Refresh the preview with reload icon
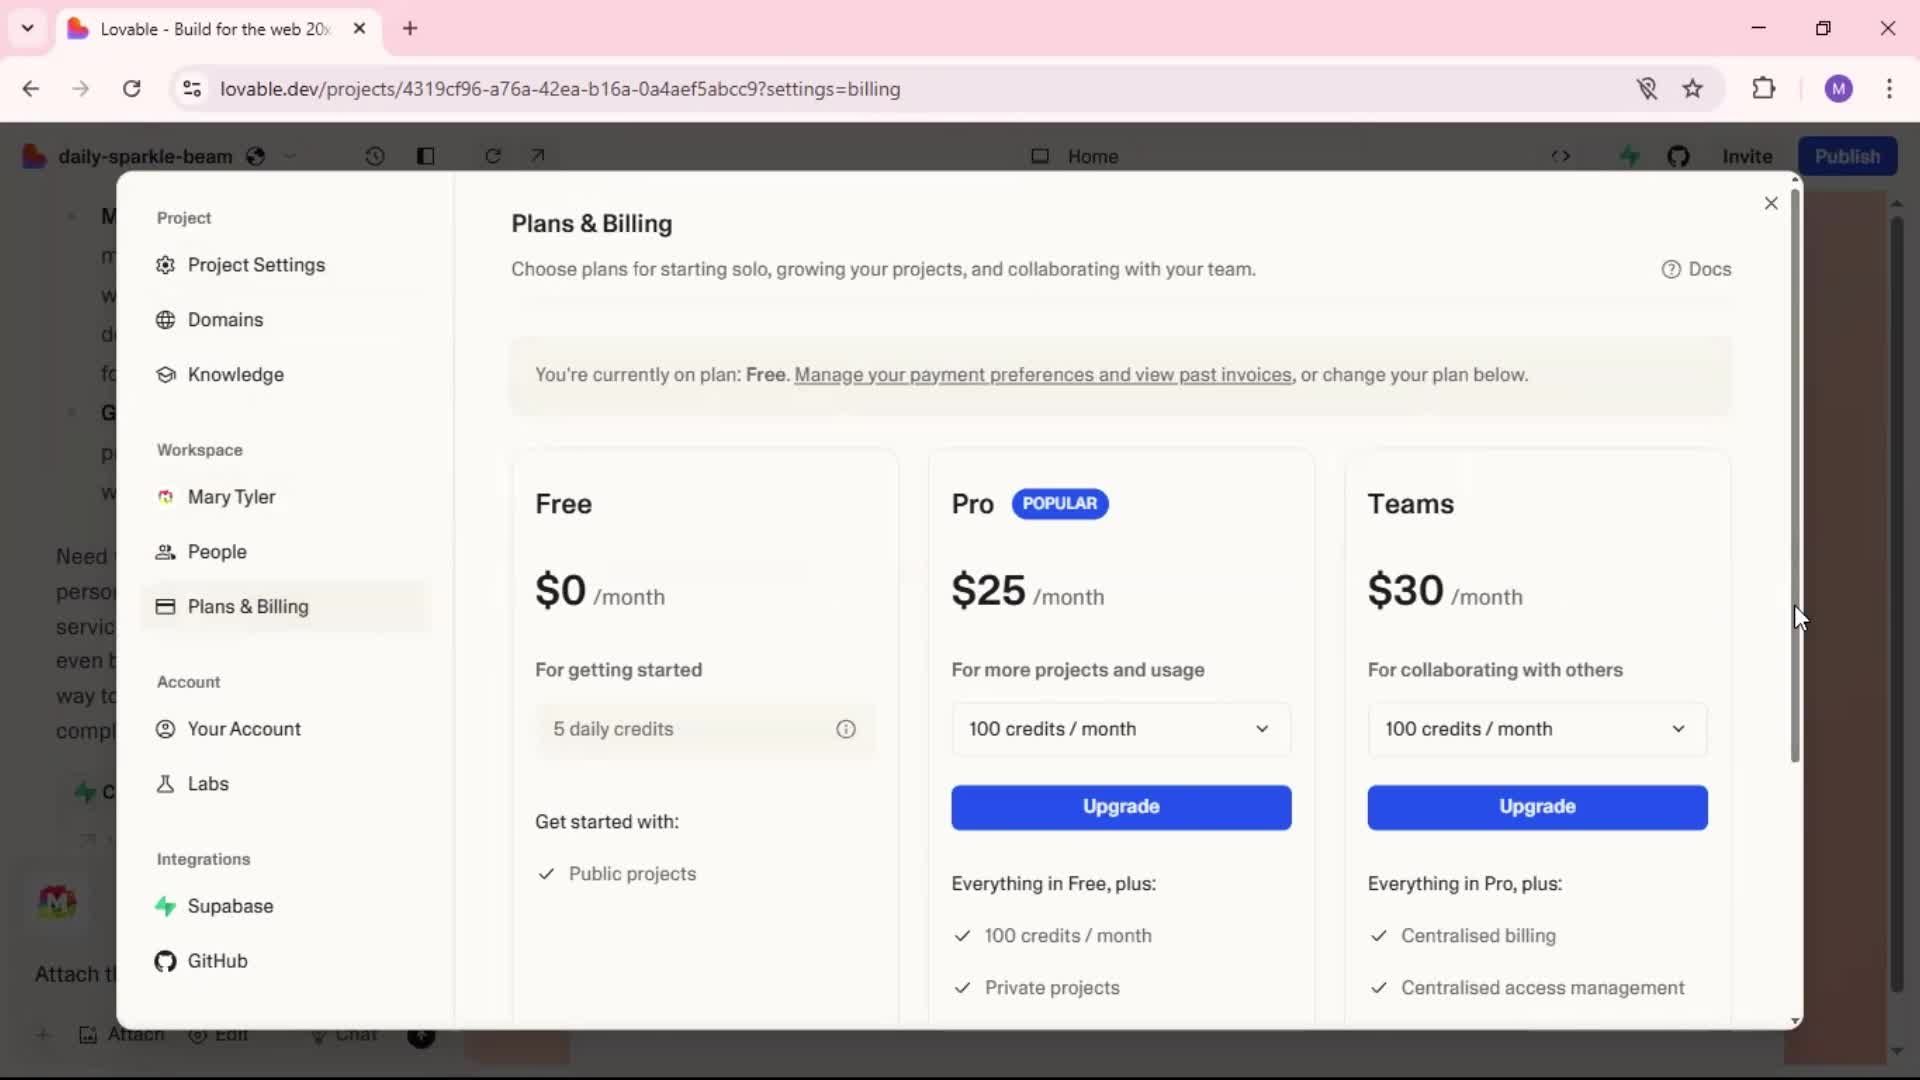Screen dimensions: 1920x1080 point(493,156)
